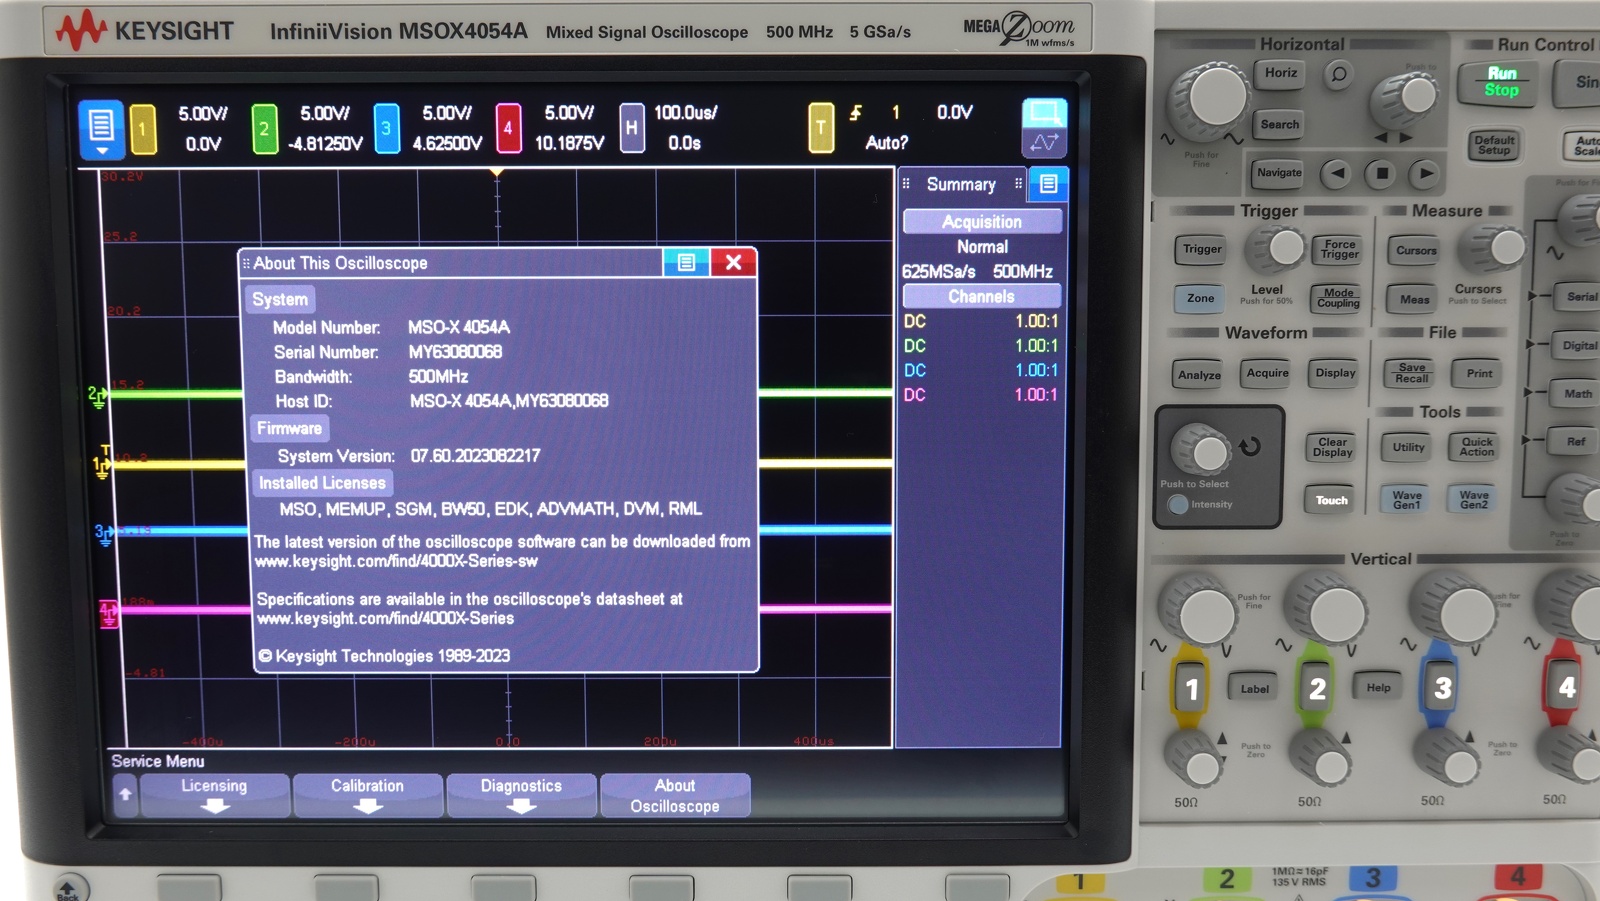
Task: Click the Analyze button
Action: coord(1199,375)
